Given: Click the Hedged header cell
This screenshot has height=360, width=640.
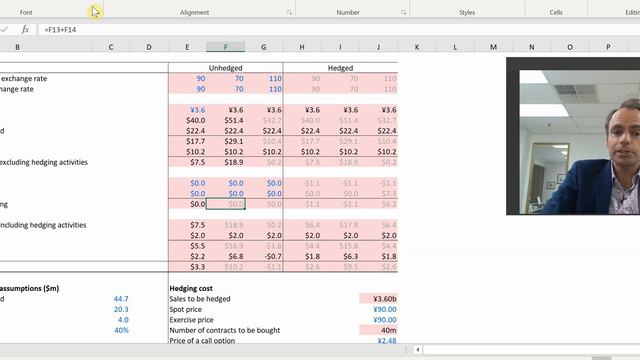Looking at the screenshot, I should pos(340,68).
